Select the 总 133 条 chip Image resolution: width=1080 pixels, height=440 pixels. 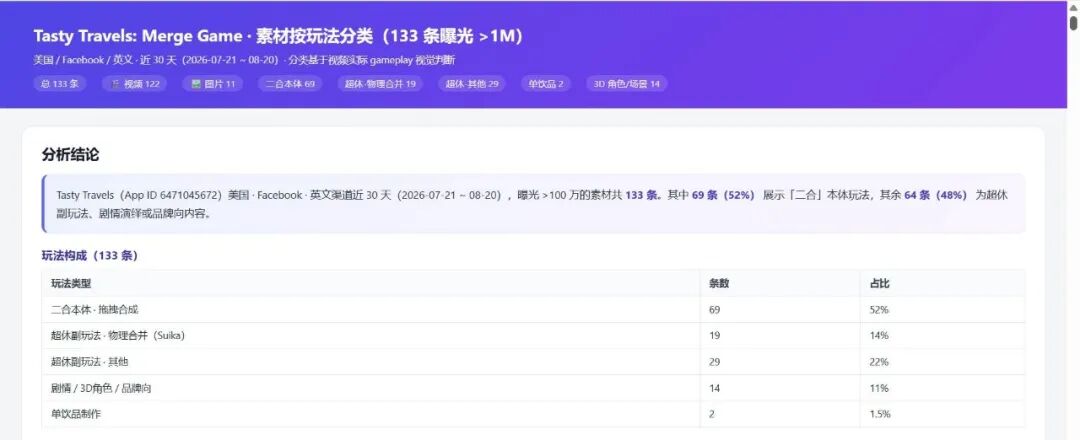click(x=60, y=84)
